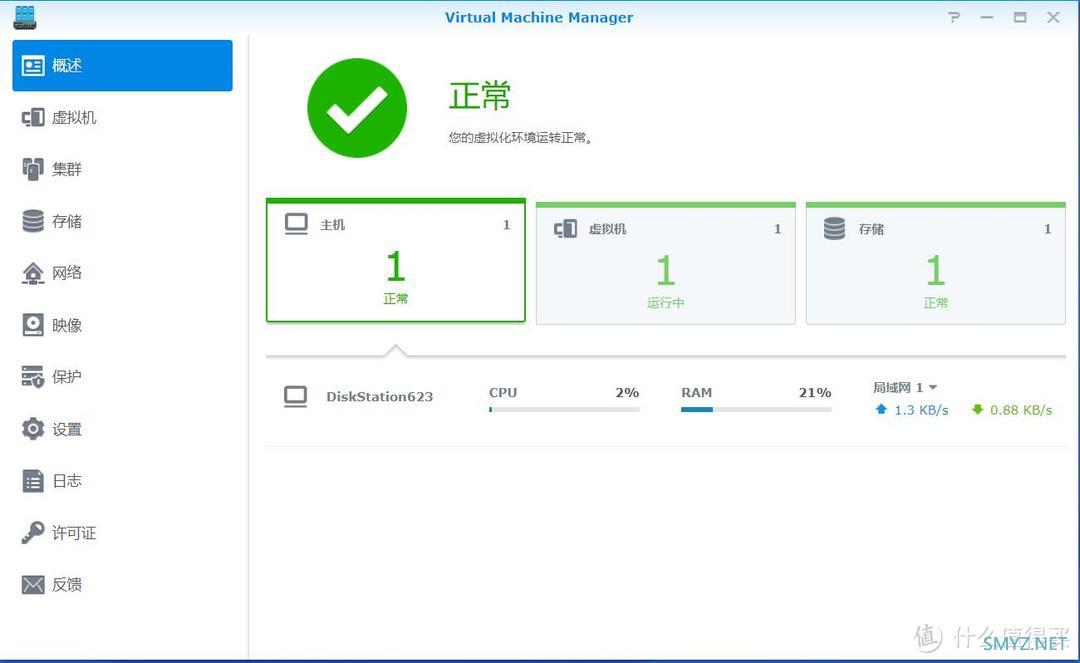Click the database icon beside sidebar 存储
This screenshot has height=663, width=1080.
[33, 221]
